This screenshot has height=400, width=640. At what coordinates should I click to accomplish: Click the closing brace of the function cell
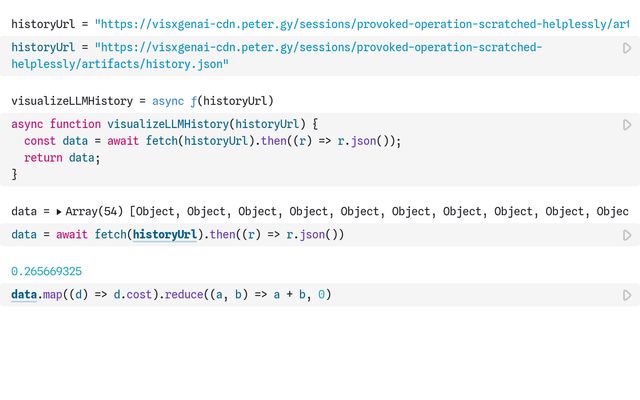click(x=15, y=174)
